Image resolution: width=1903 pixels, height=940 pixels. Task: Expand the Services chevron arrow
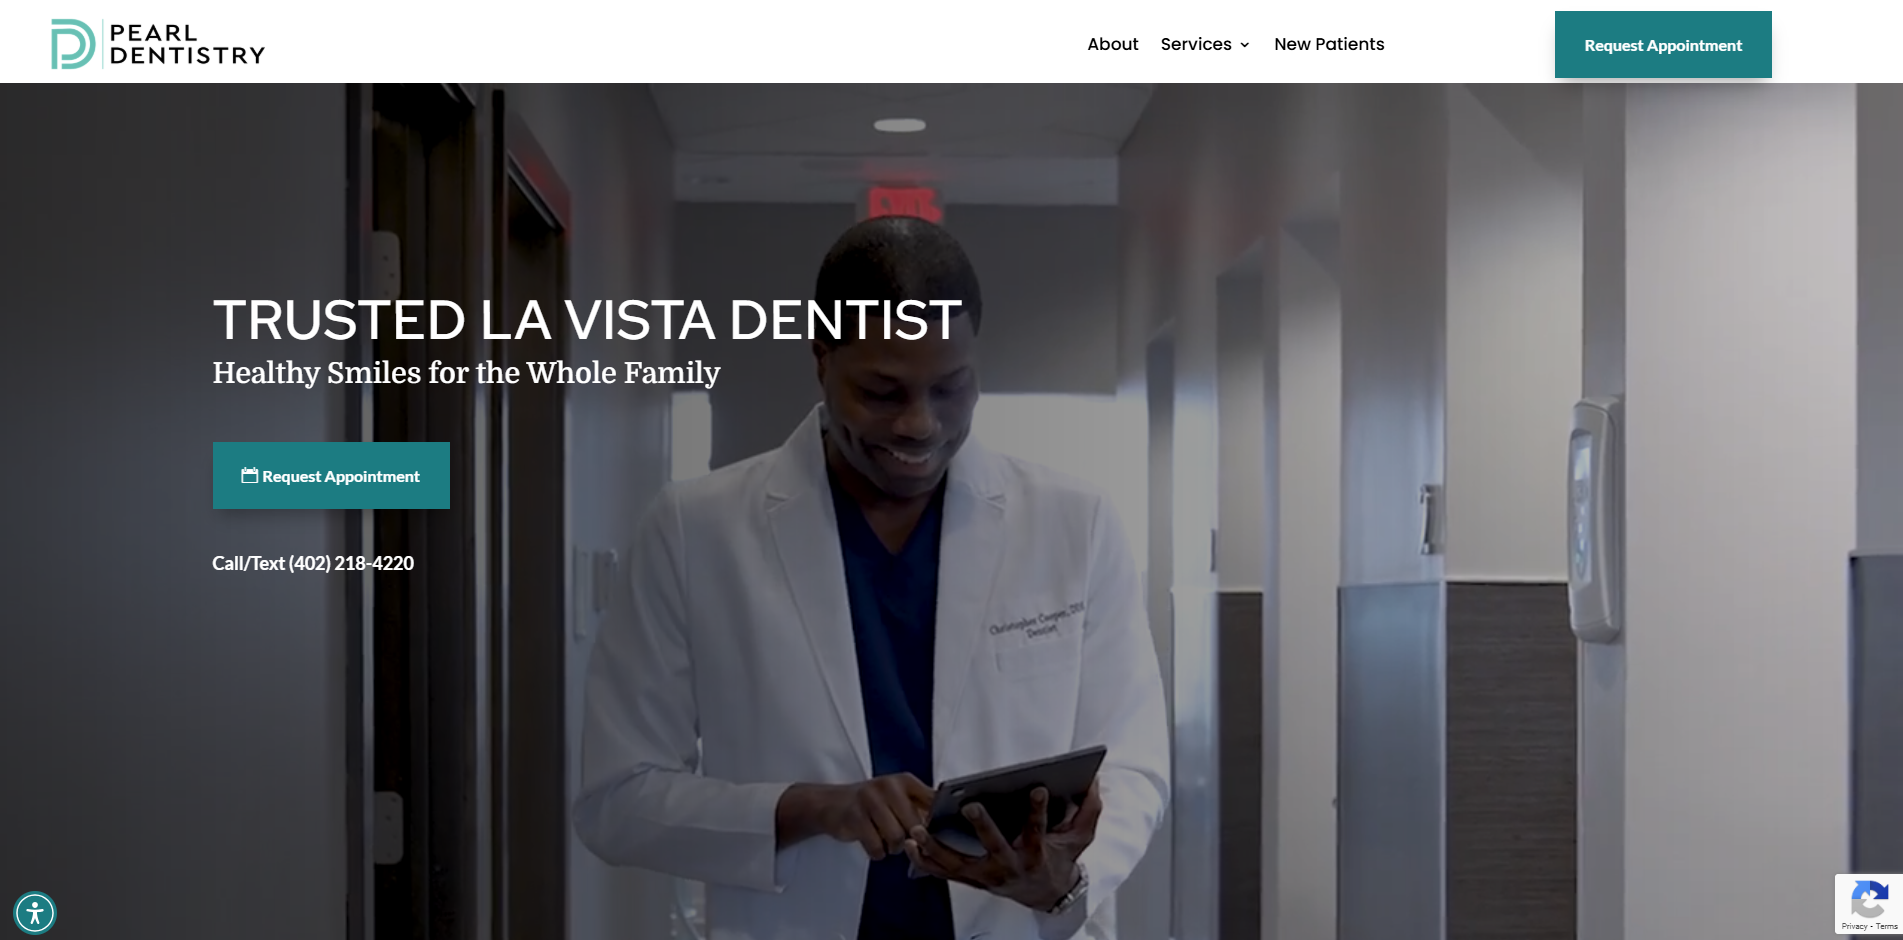[x=1245, y=45]
